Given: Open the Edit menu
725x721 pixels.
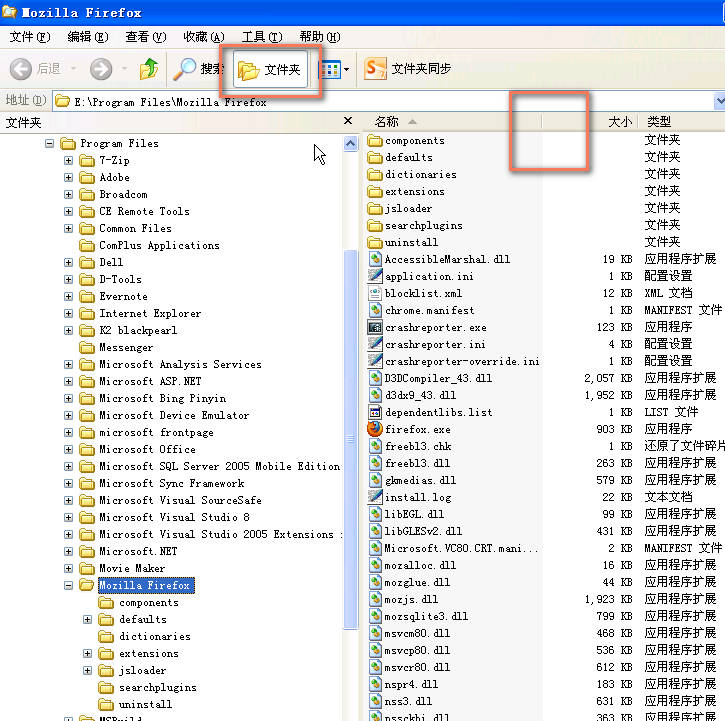Looking at the screenshot, I should pyautogui.click(x=87, y=37).
